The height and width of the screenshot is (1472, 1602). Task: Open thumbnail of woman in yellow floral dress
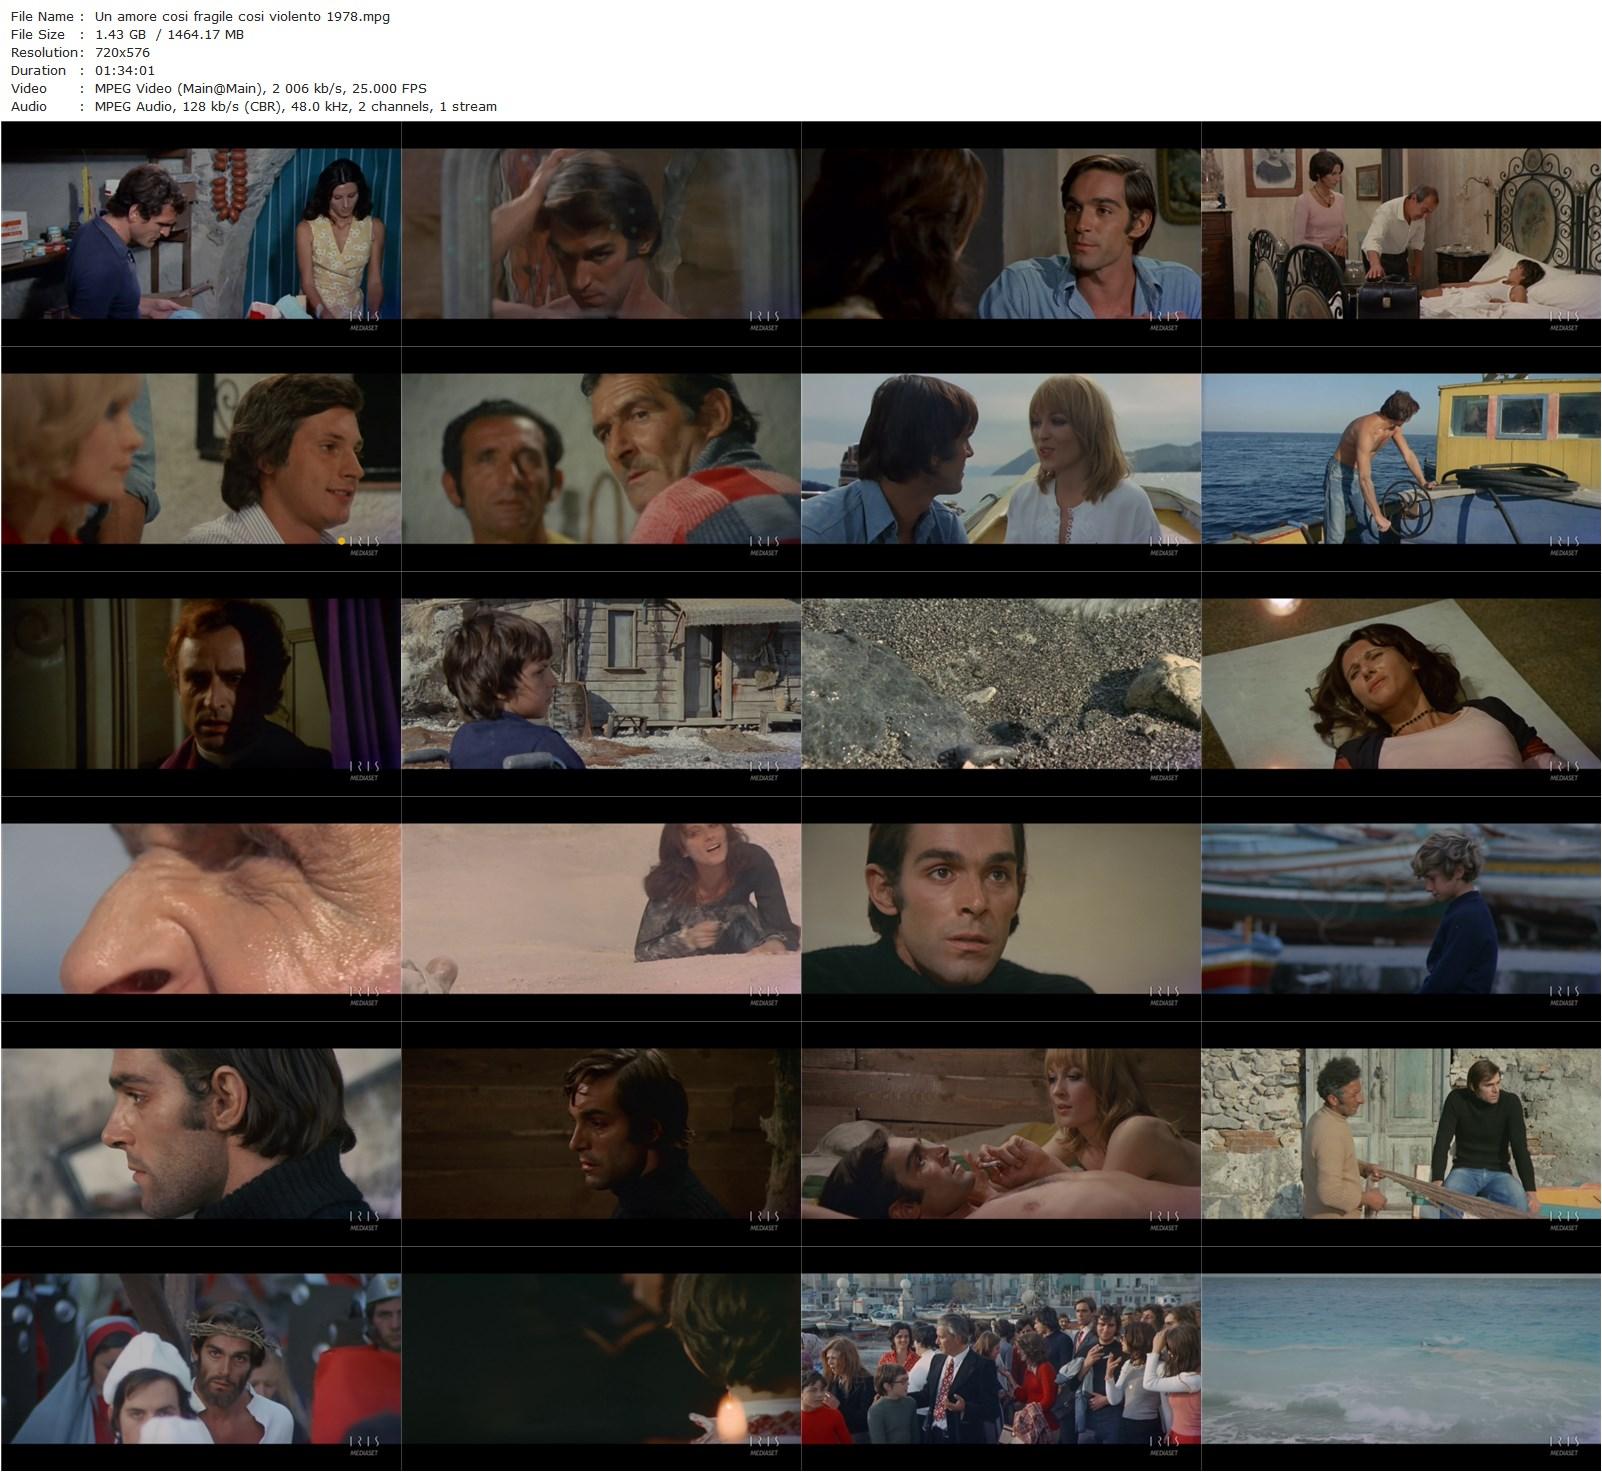click(x=201, y=234)
